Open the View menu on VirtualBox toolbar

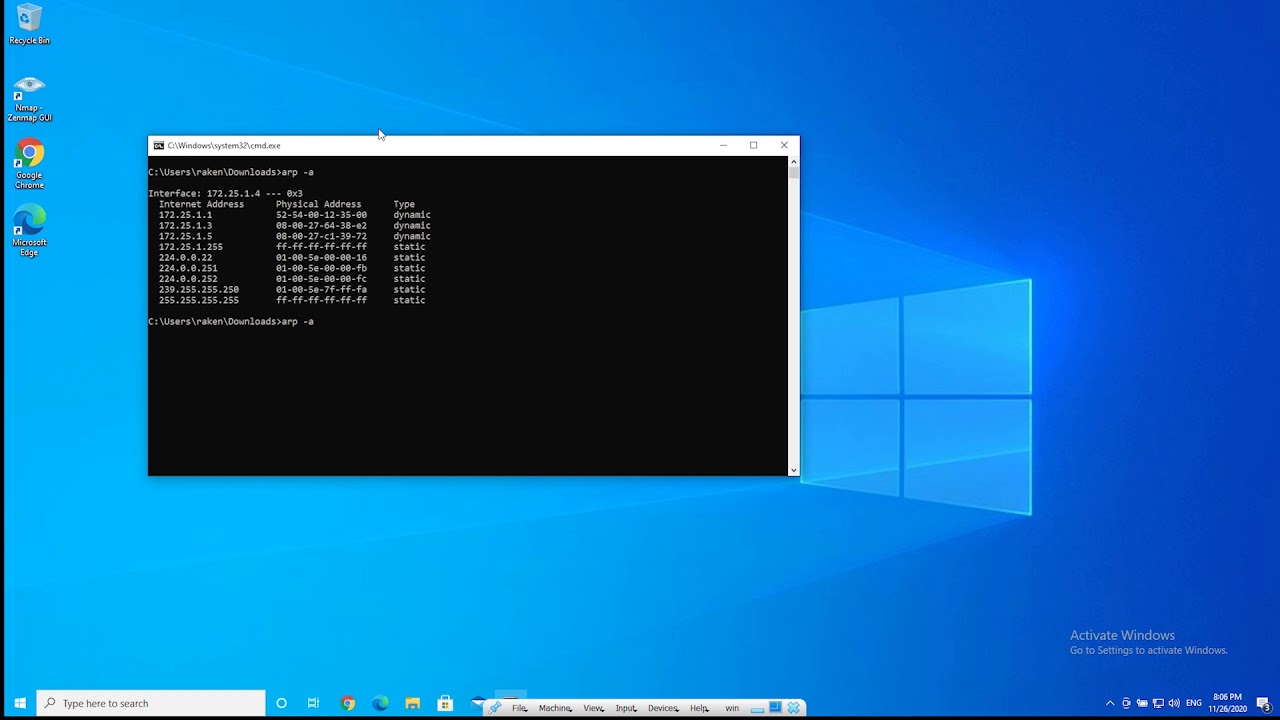593,708
